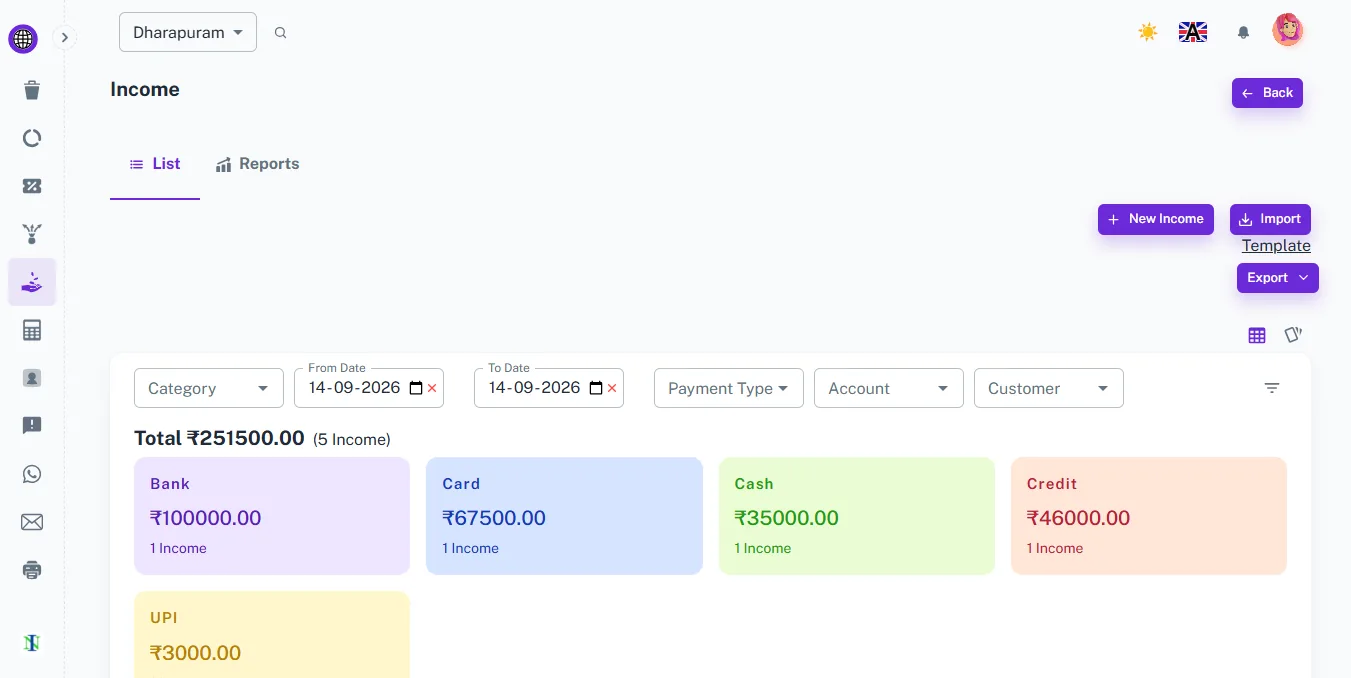Select the income hand-with-coins sidebar icon
The width and height of the screenshot is (1351, 678).
tap(32, 282)
